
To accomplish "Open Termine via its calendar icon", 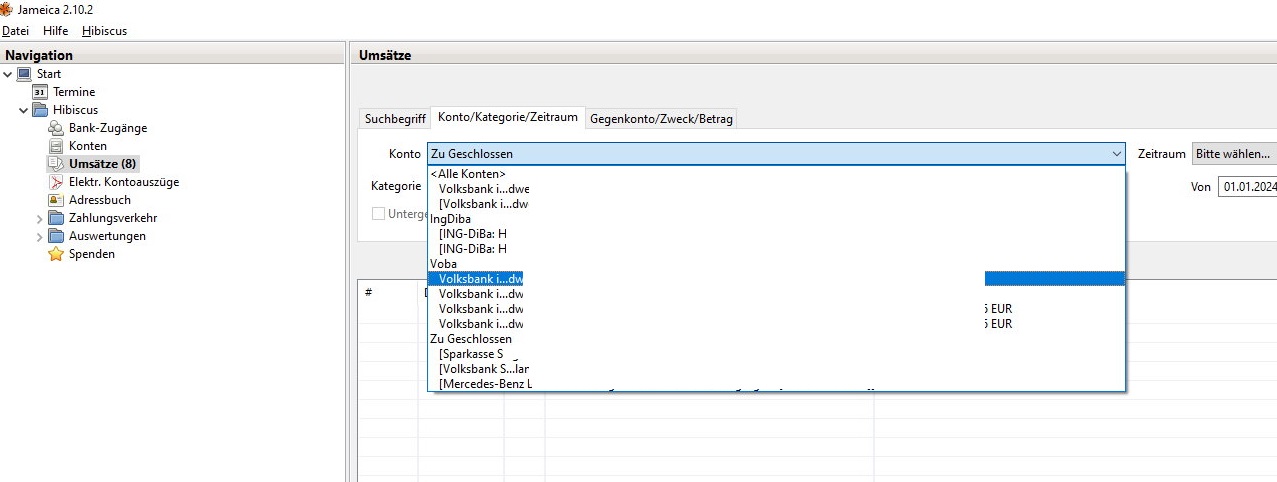I will (41, 92).
